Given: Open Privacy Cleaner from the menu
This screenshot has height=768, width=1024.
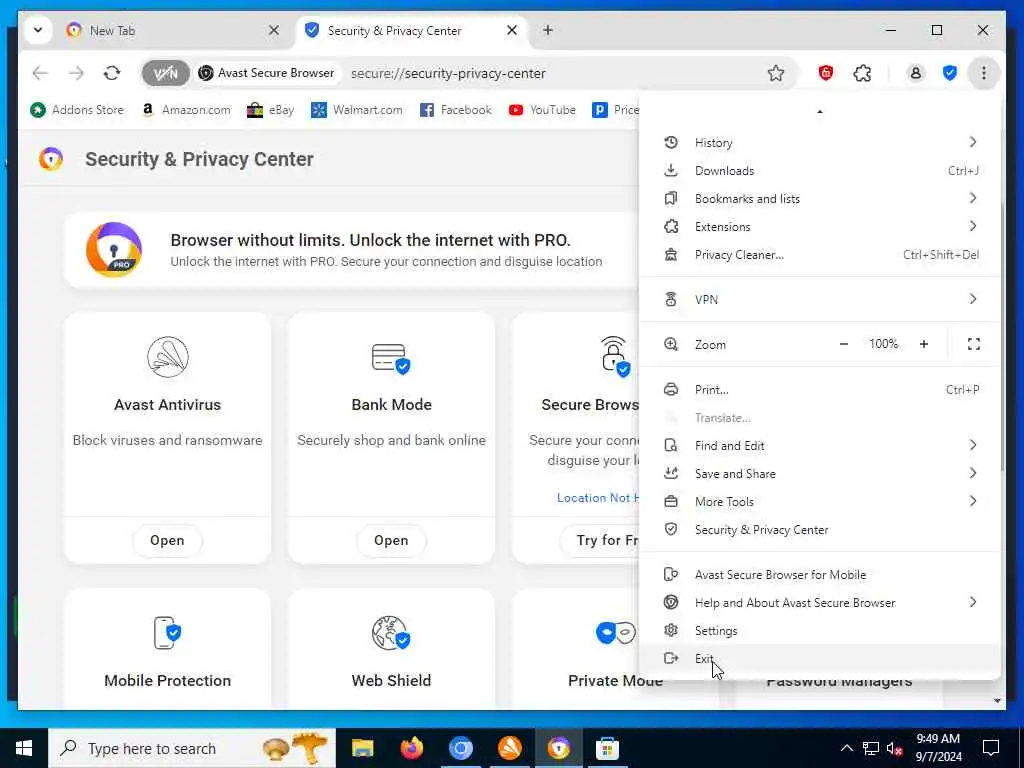Looking at the screenshot, I should pos(820,255).
